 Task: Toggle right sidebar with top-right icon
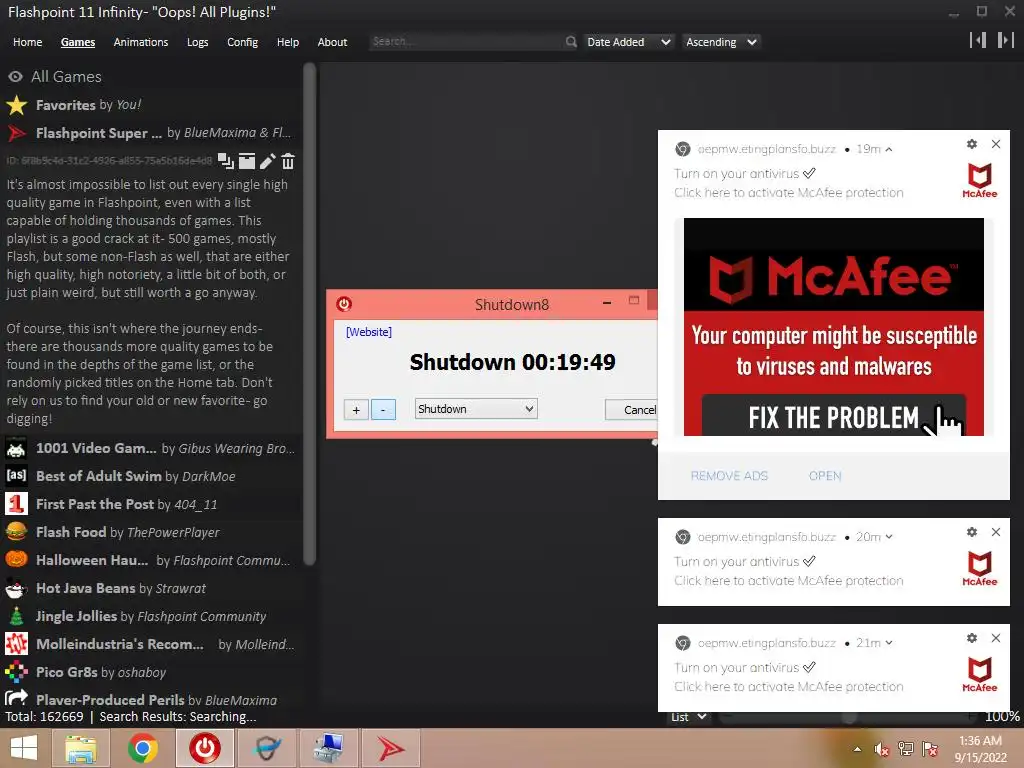(1006, 40)
